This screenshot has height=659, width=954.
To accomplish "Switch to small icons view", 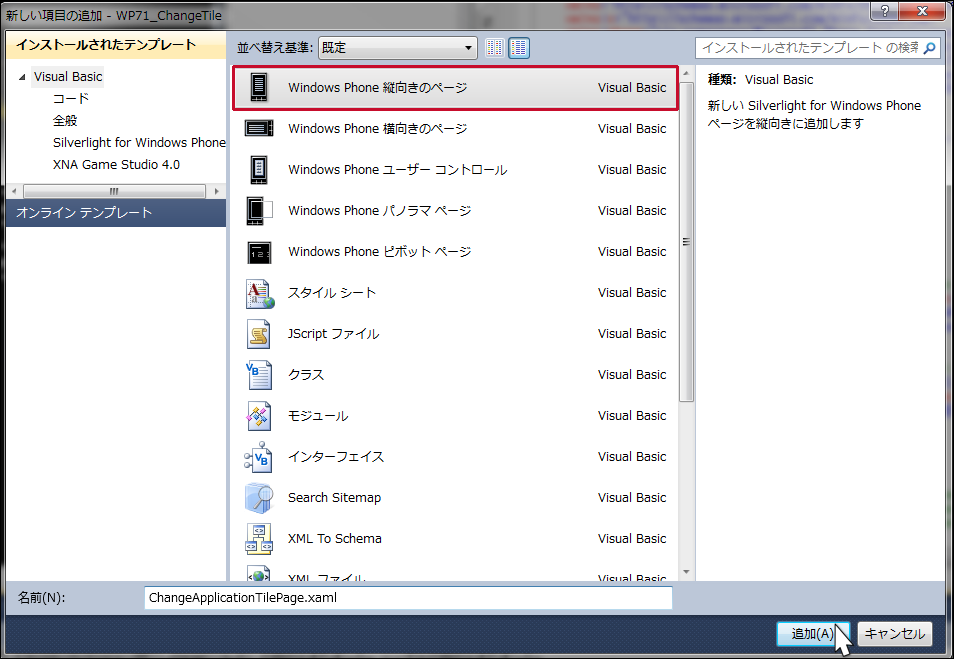I will pyautogui.click(x=495, y=48).
